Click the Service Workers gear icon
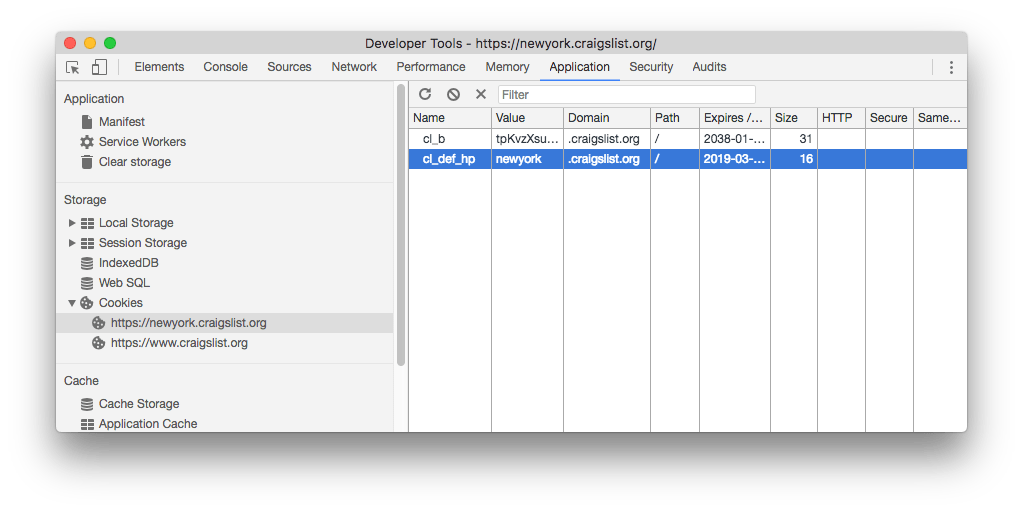The width and height of the screenshot is (1023, 512). click(x=87, y=142)
